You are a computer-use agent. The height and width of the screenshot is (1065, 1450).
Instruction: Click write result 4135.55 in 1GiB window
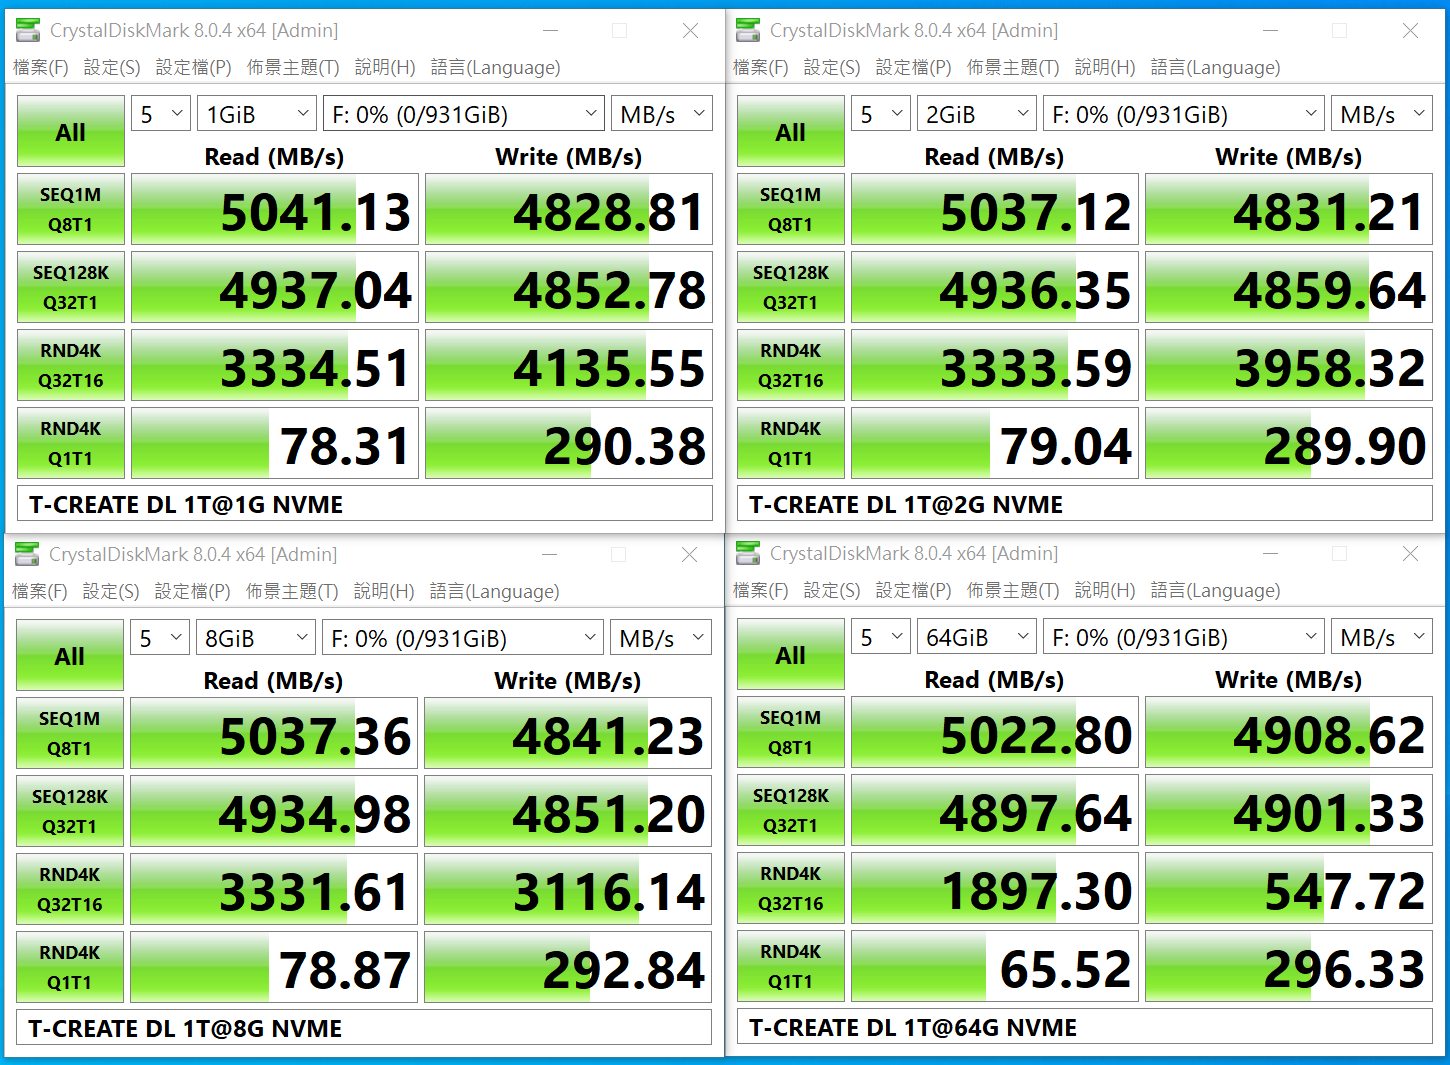(569, 365)
